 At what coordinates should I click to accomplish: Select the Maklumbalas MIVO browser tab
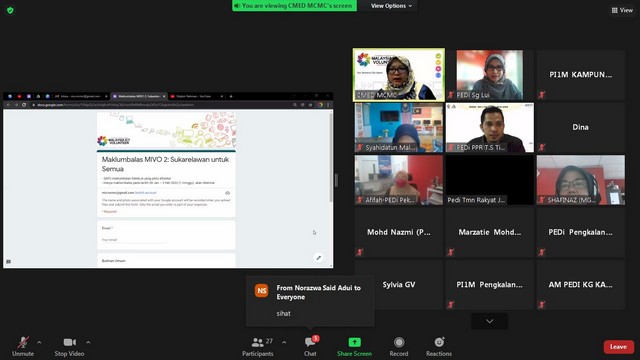coord(139,96)
